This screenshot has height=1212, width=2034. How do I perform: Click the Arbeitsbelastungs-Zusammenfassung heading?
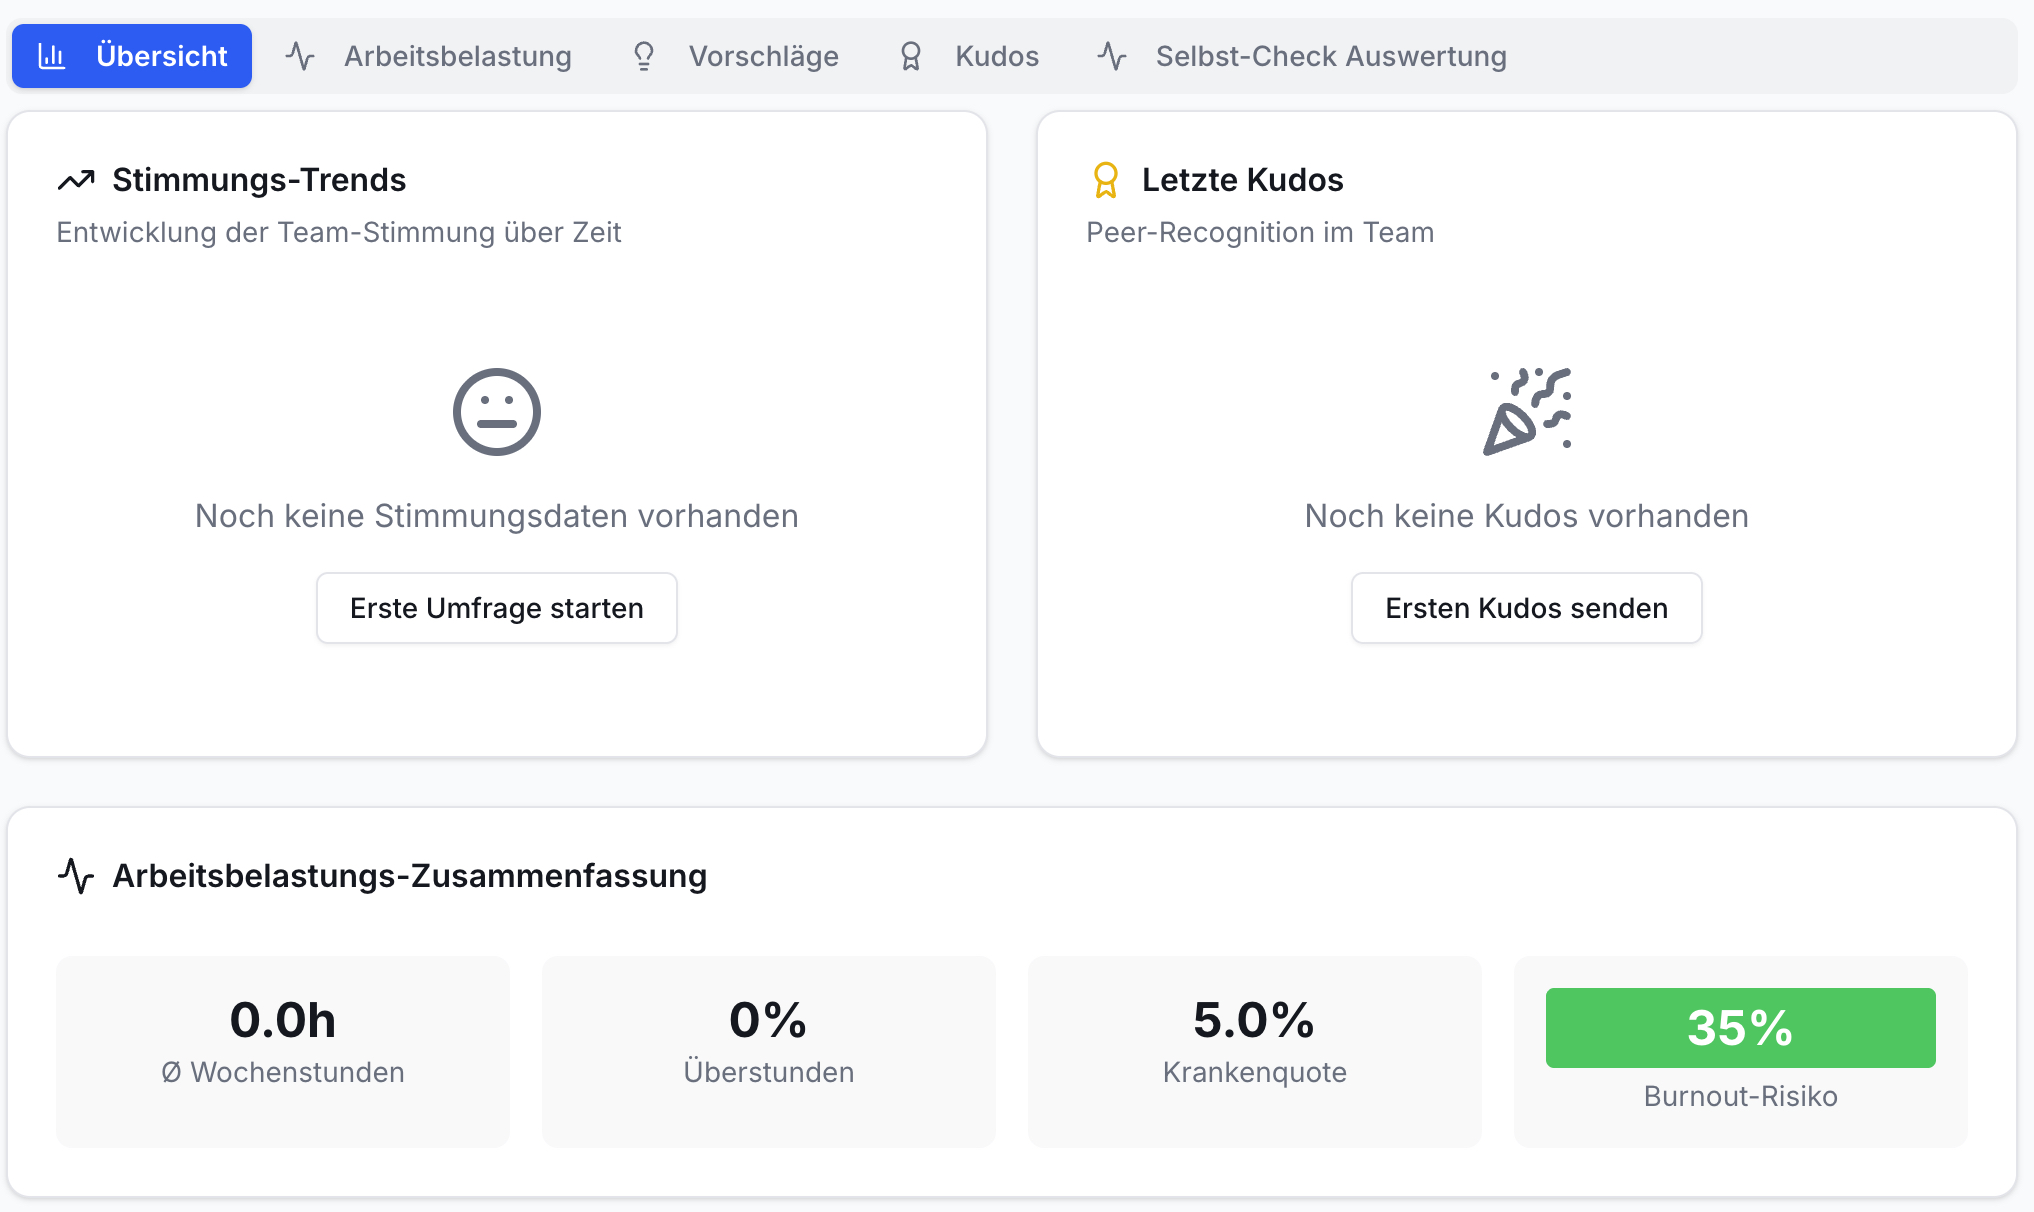410,876
